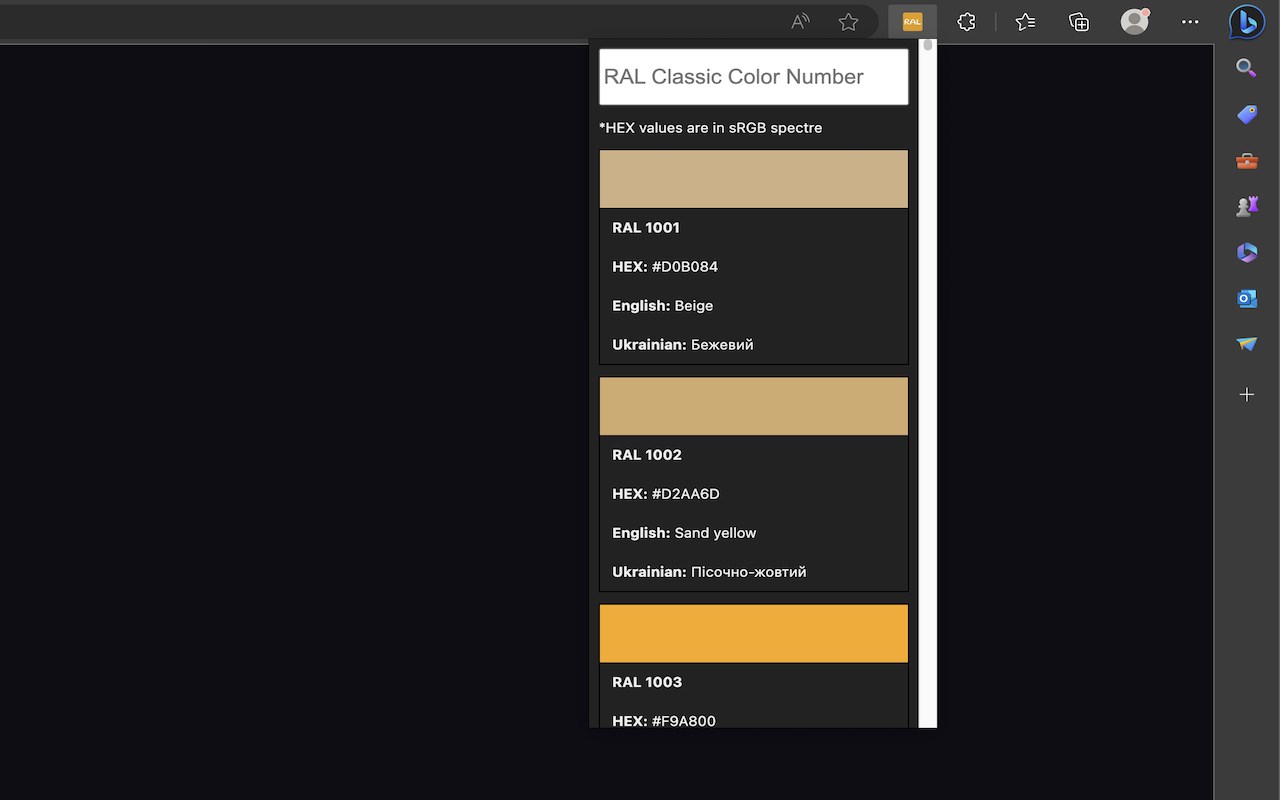The image size is (1280, 800).
Task: Open the sidebar Microsoft 365 icon
Action: coord(1246,253)
